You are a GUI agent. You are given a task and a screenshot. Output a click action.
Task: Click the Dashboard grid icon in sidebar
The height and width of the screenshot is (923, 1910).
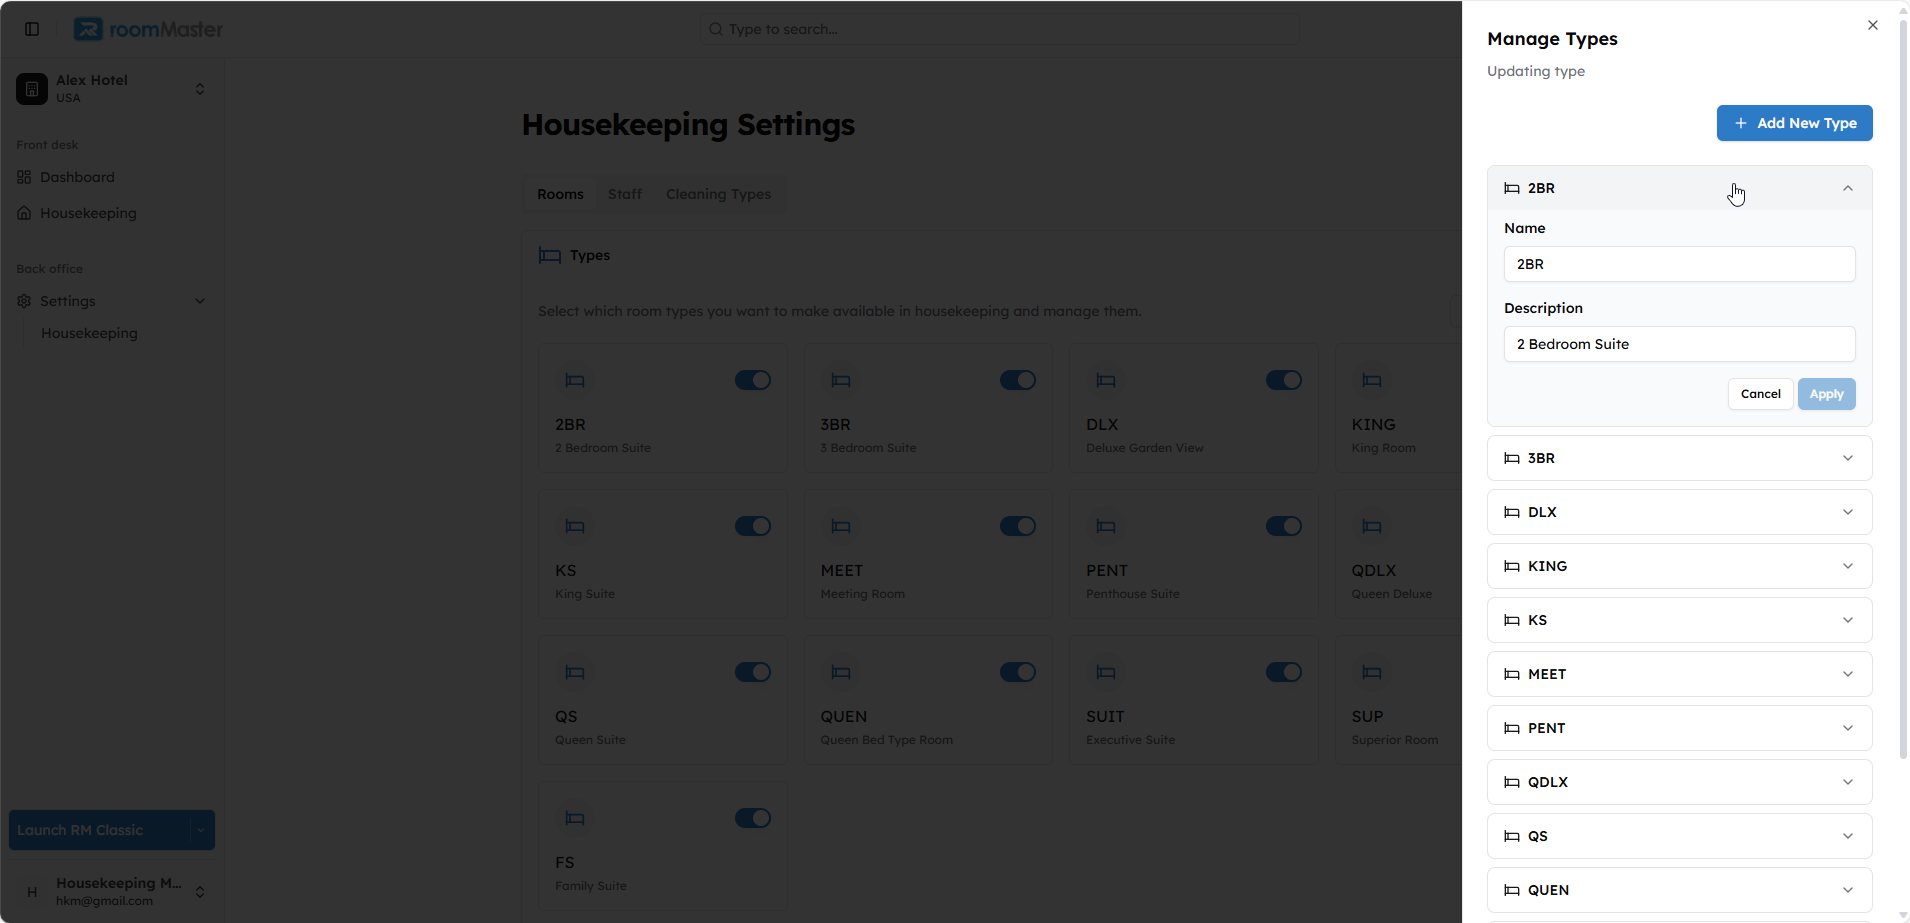coord(24,177)
